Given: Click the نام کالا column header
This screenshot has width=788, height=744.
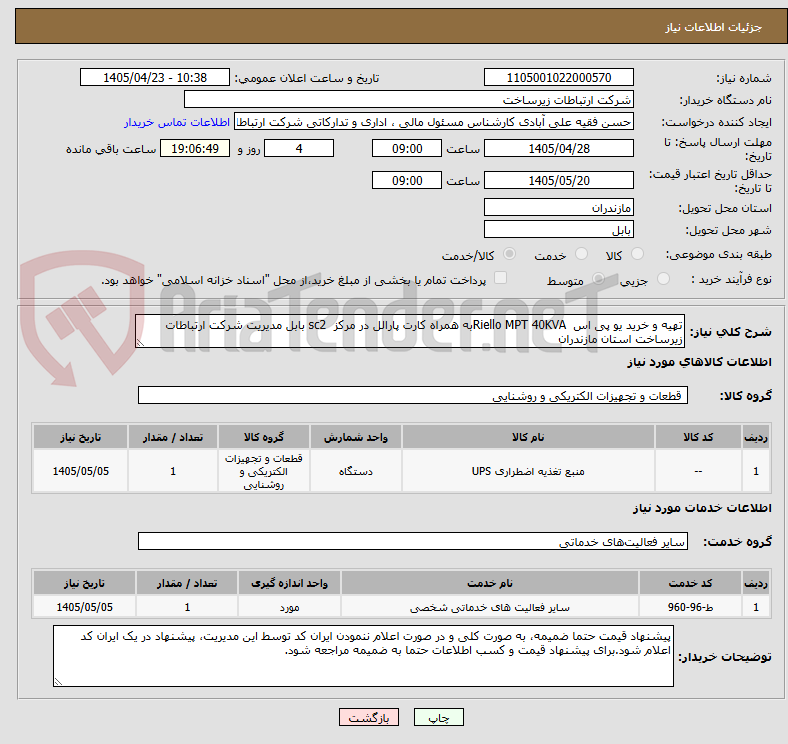Looking at the screenshot, I should [528, 437].
